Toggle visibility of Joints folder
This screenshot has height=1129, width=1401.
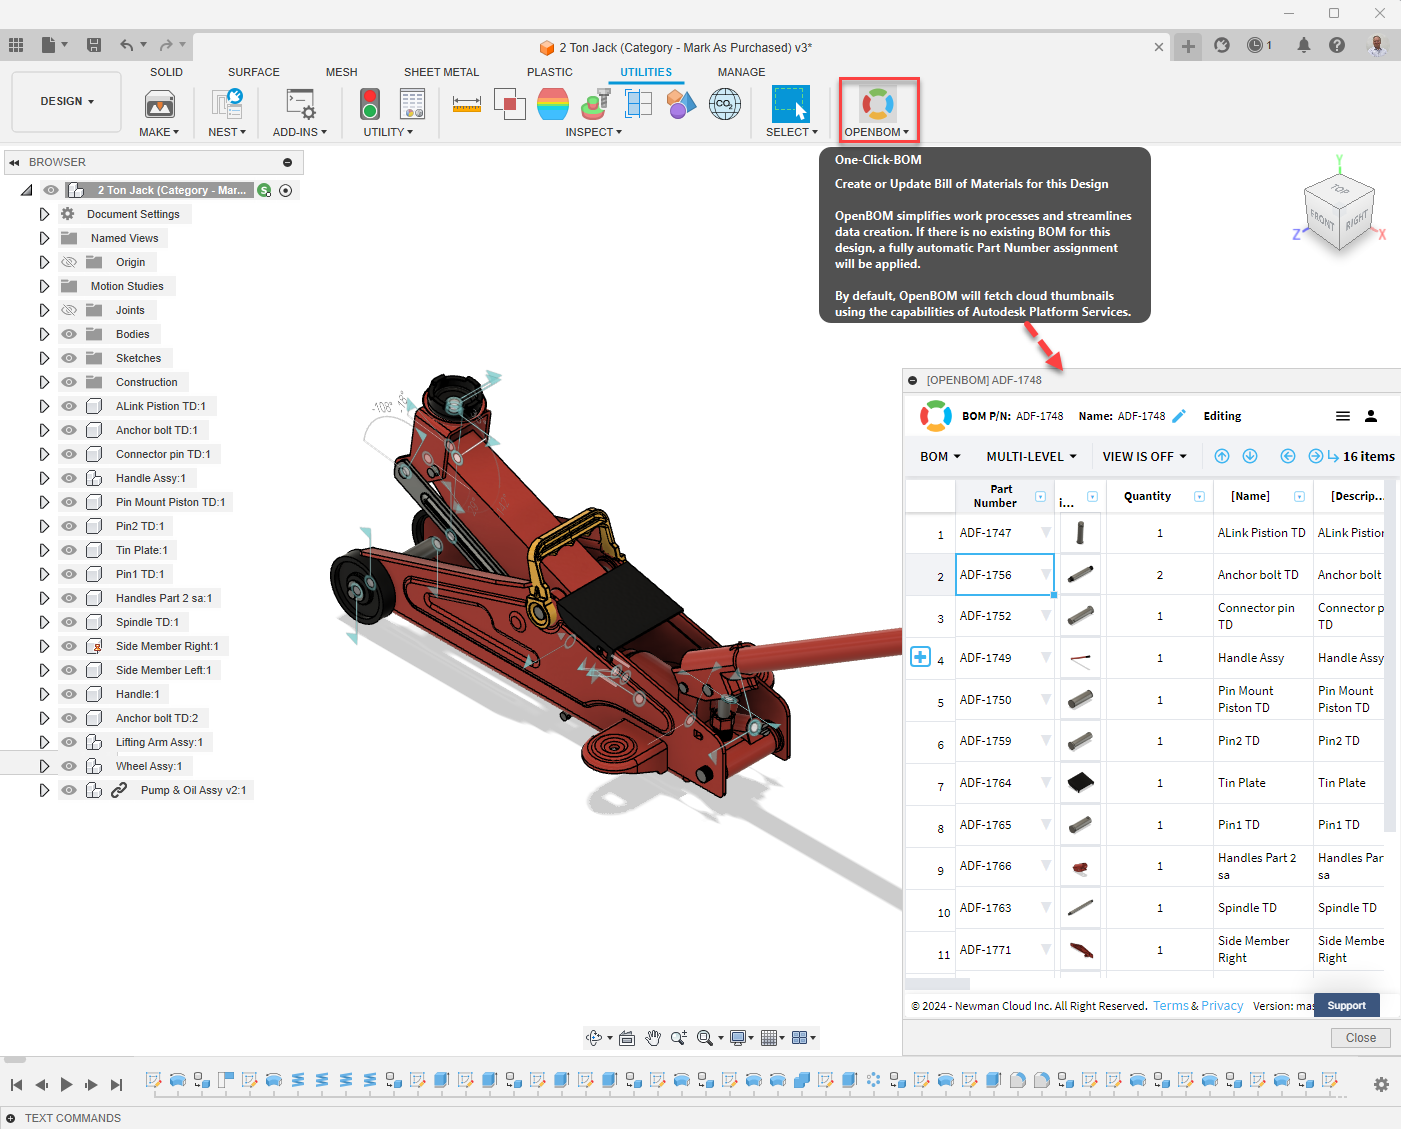(x=69, y=310)
